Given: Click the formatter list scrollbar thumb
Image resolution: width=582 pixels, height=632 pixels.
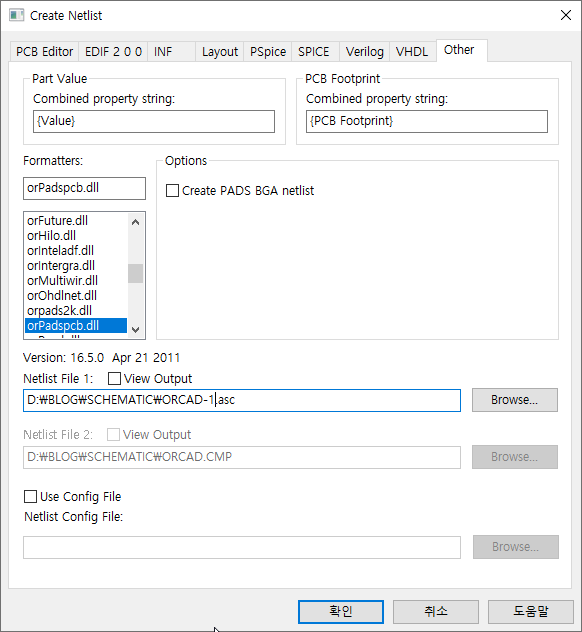Looking at the screenshot, I should pyautogui.click(x=135, y=273).
